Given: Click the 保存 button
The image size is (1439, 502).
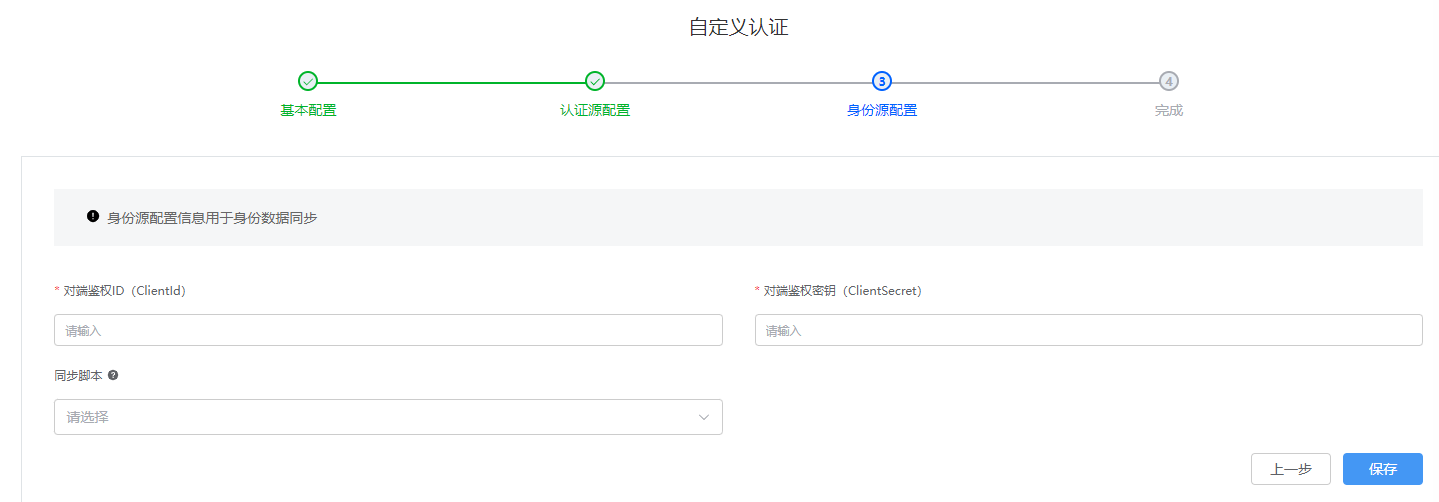Looking at the screenshot, I should click(x=1383, y=469).
